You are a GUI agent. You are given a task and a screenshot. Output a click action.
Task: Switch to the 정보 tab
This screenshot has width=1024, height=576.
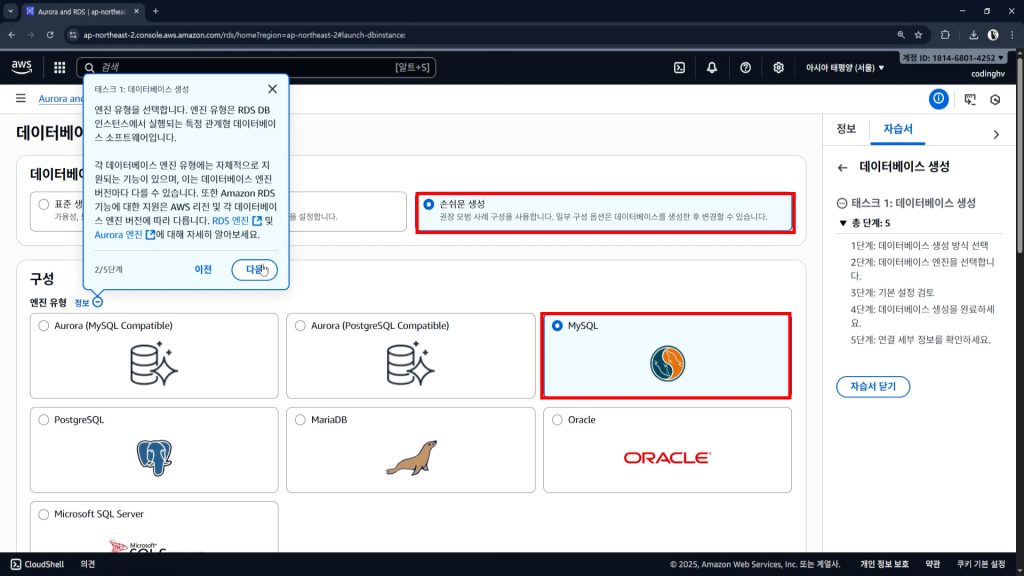(x=846, y=129)
